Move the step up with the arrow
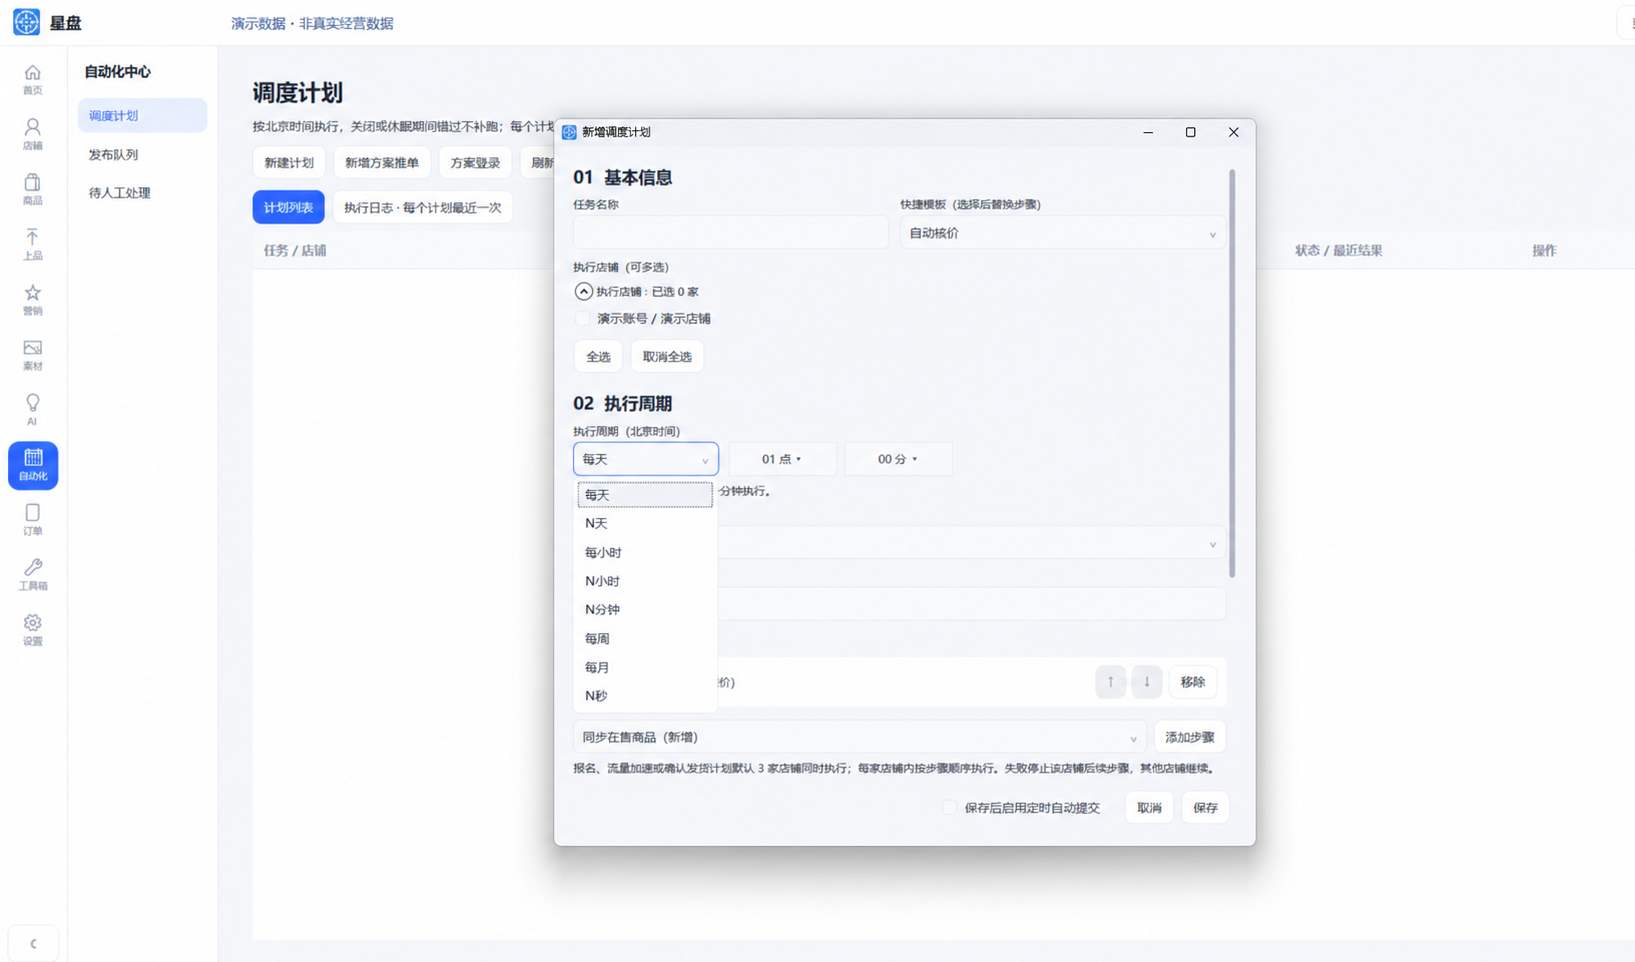Viewport: 1635px width, 962px height. click(x=1110, y=682)
